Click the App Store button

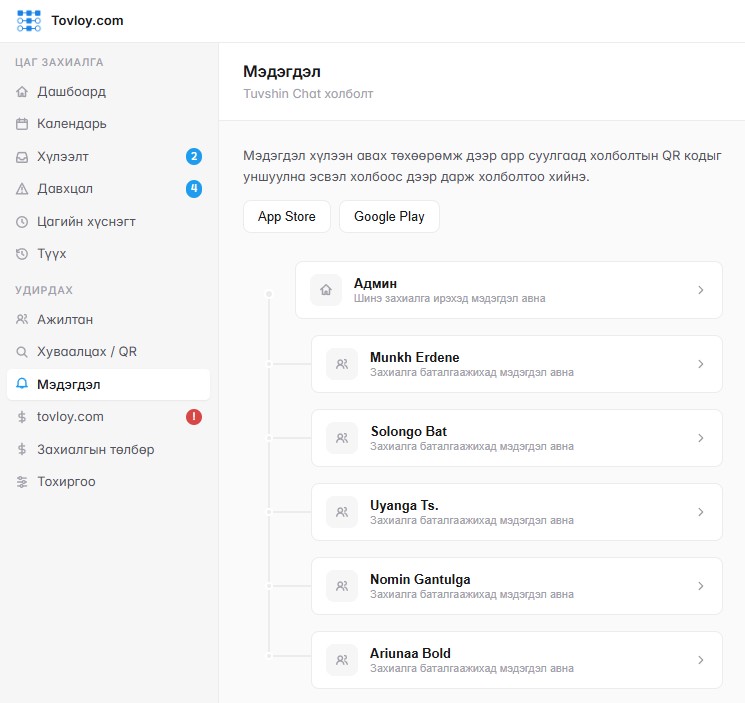point(287,217)
